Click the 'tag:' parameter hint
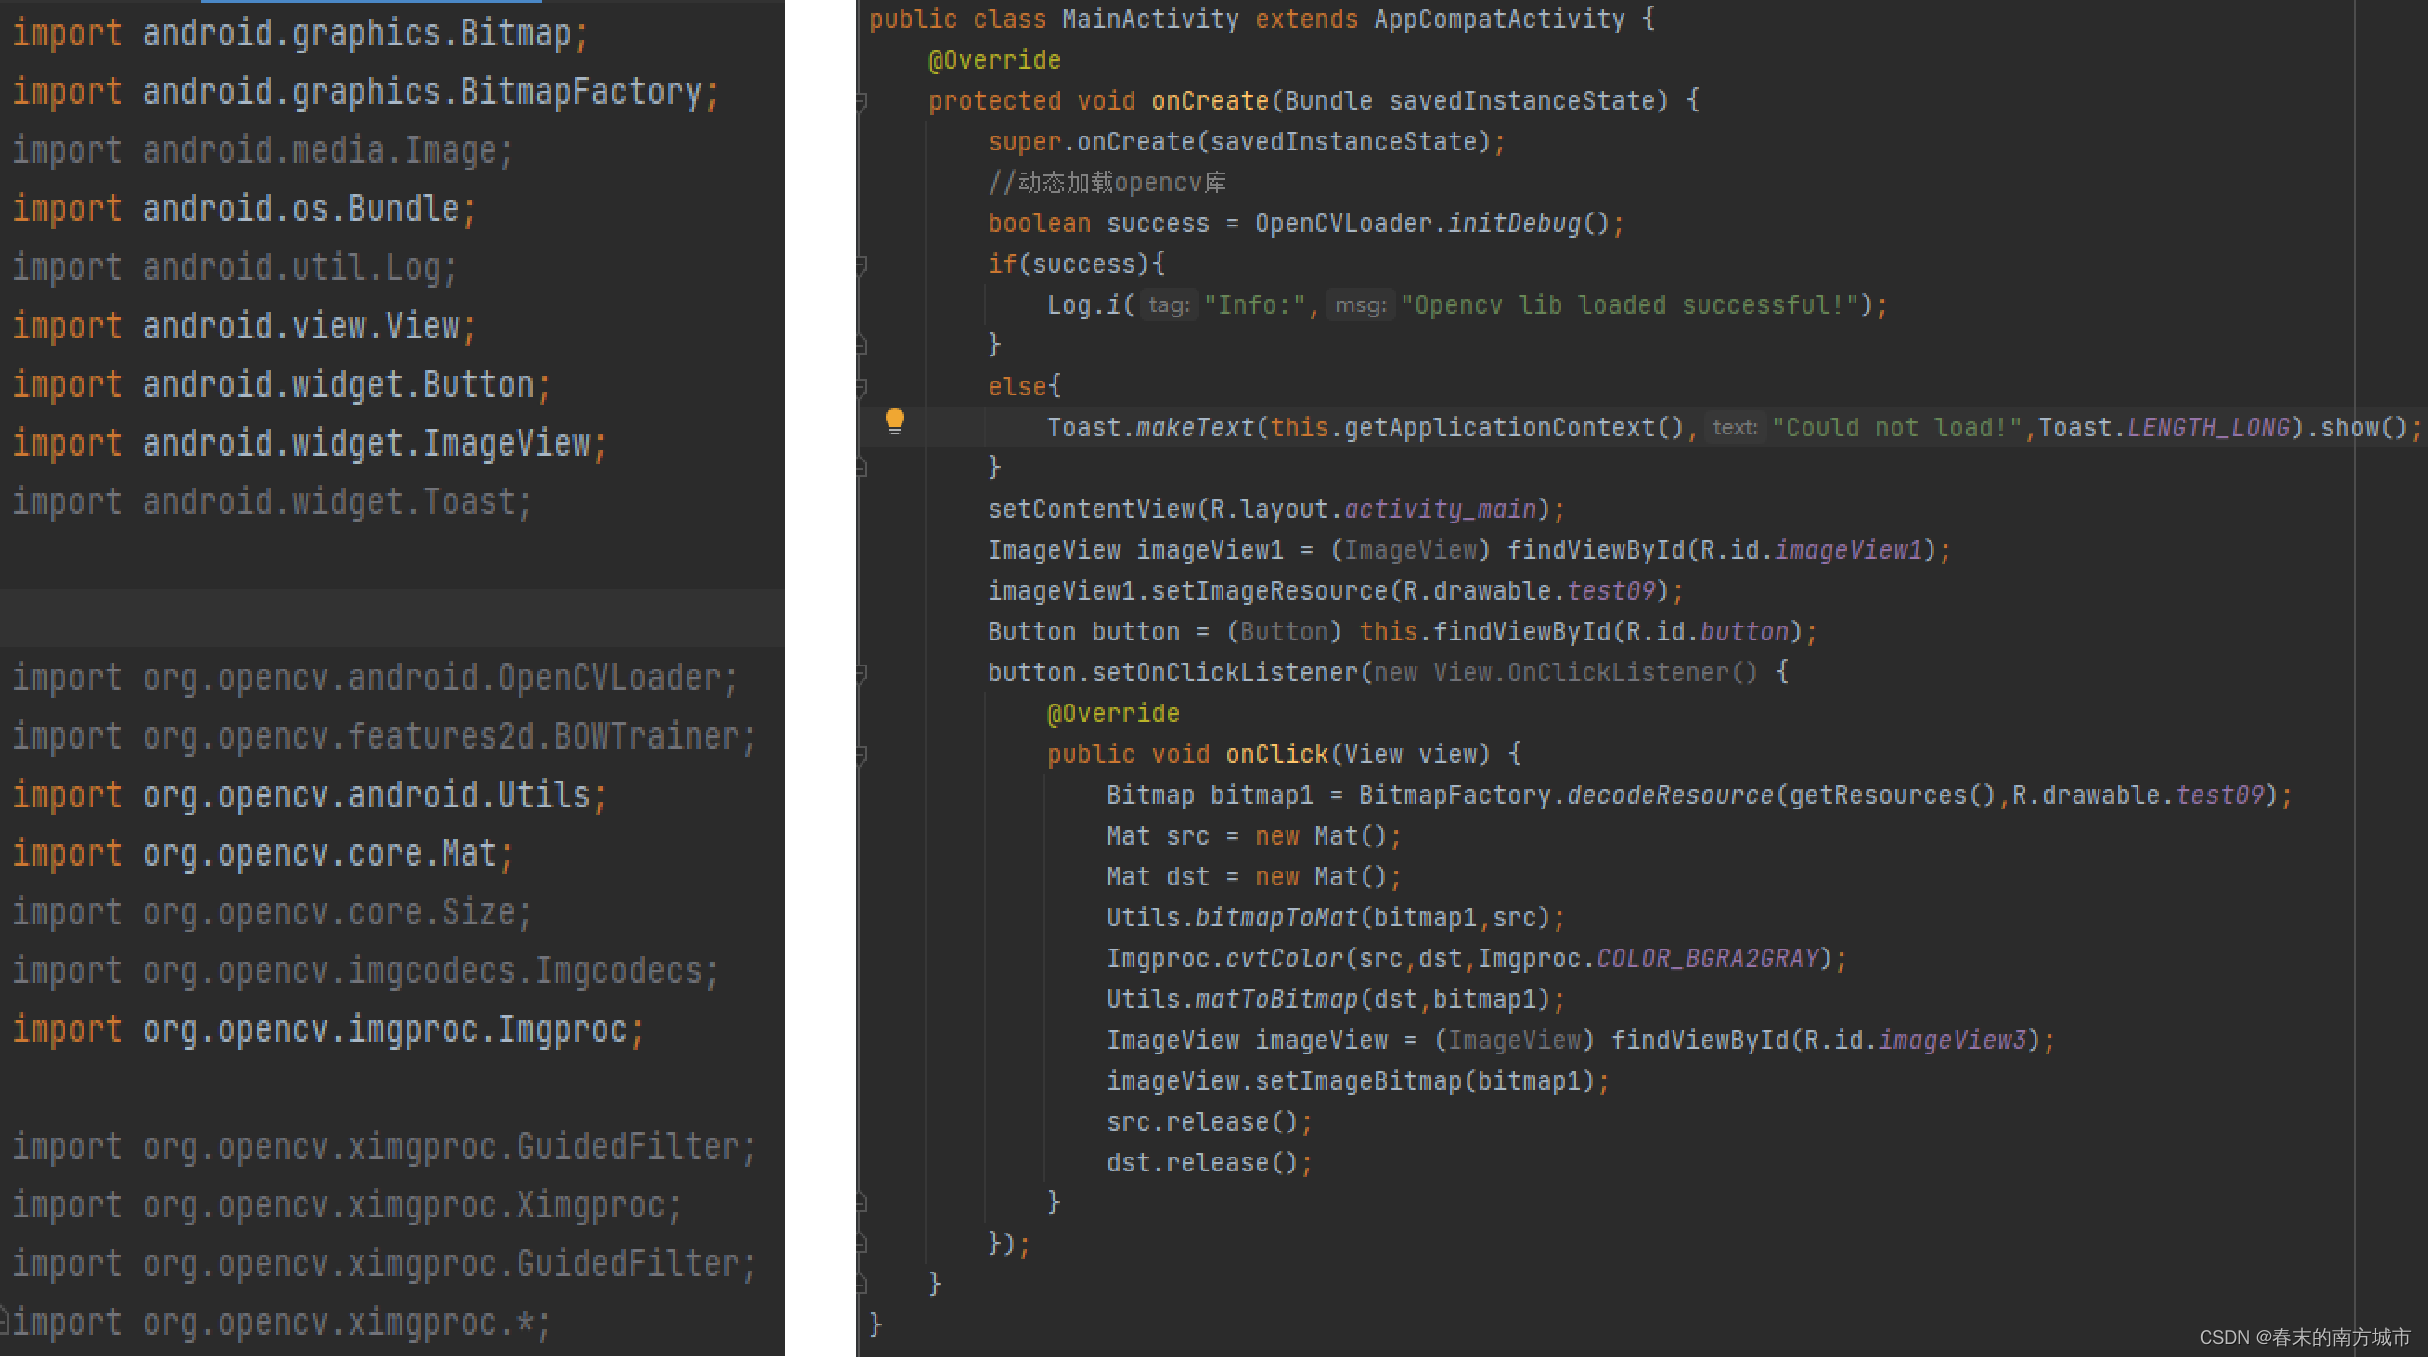 pyautogui.click(x=1168, y=305)
